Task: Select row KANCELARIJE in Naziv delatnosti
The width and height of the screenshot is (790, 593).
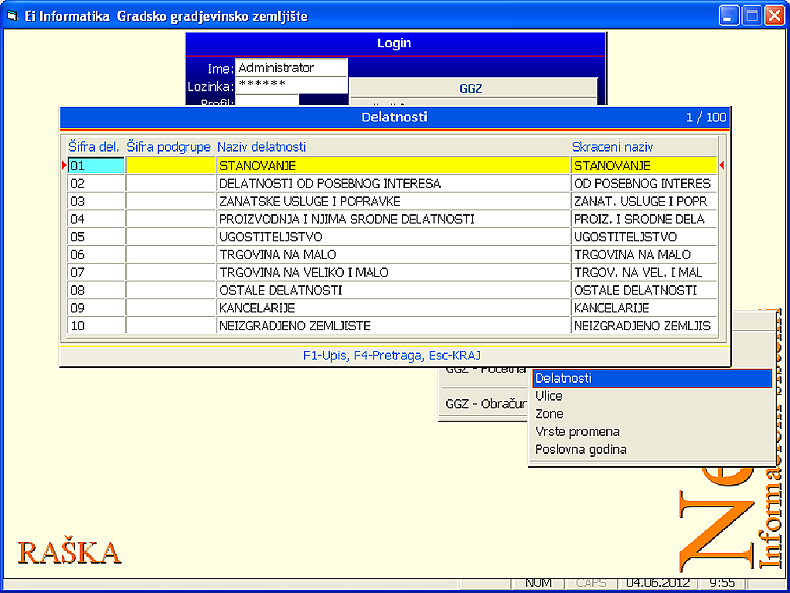Action: coord(392,308)
